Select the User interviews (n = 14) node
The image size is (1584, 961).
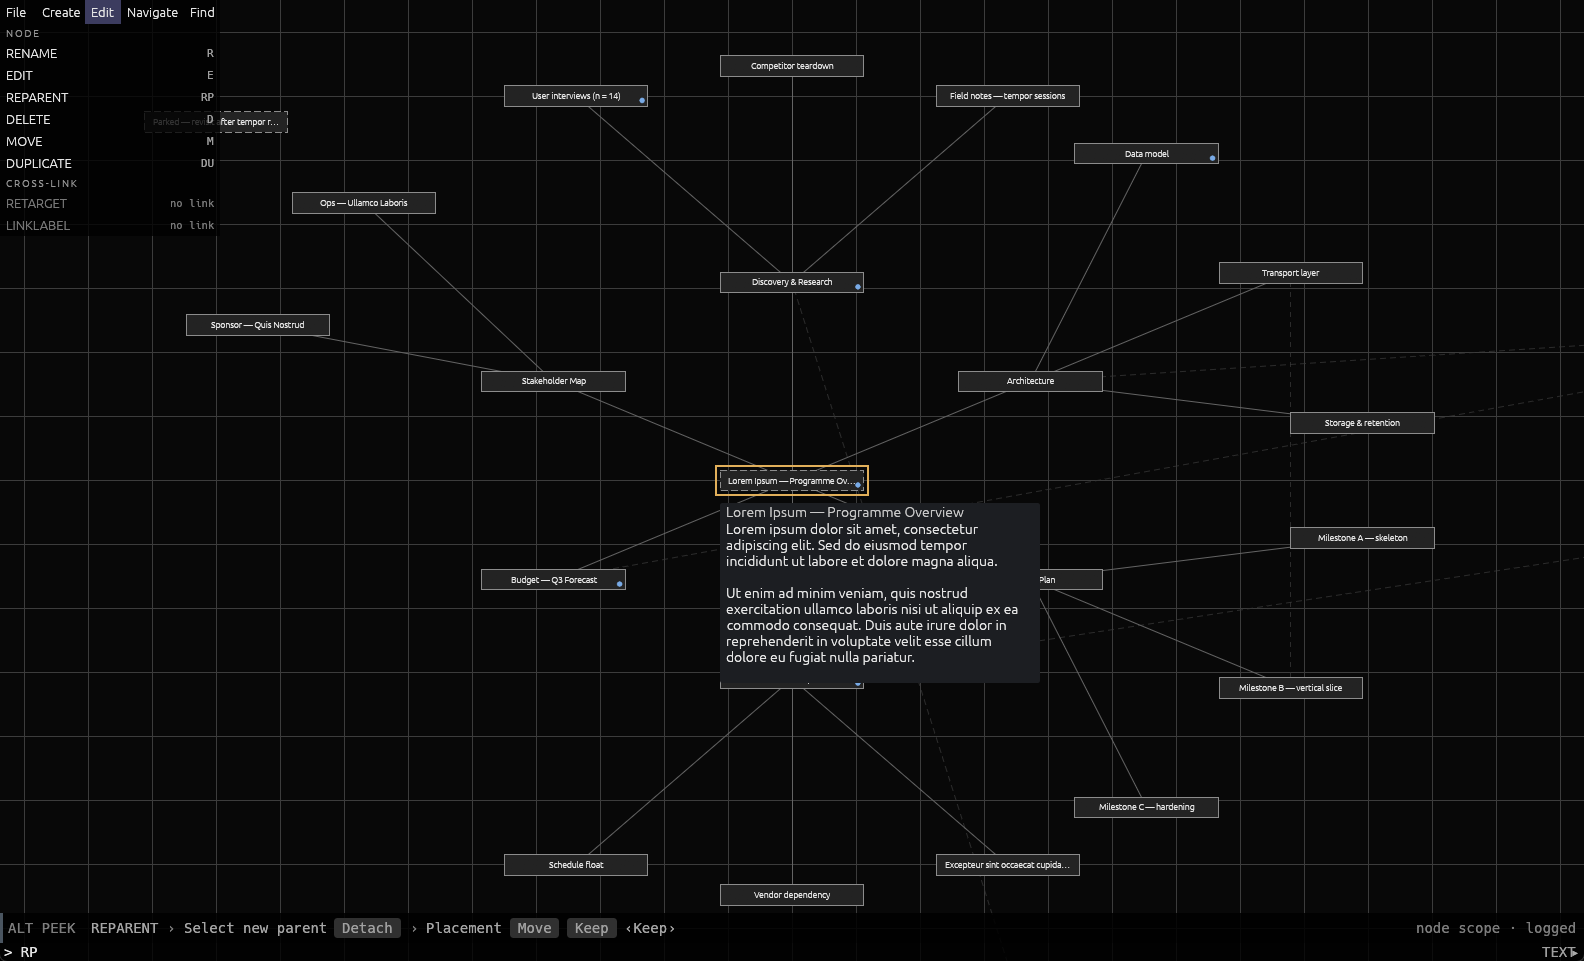coord(576,96)
